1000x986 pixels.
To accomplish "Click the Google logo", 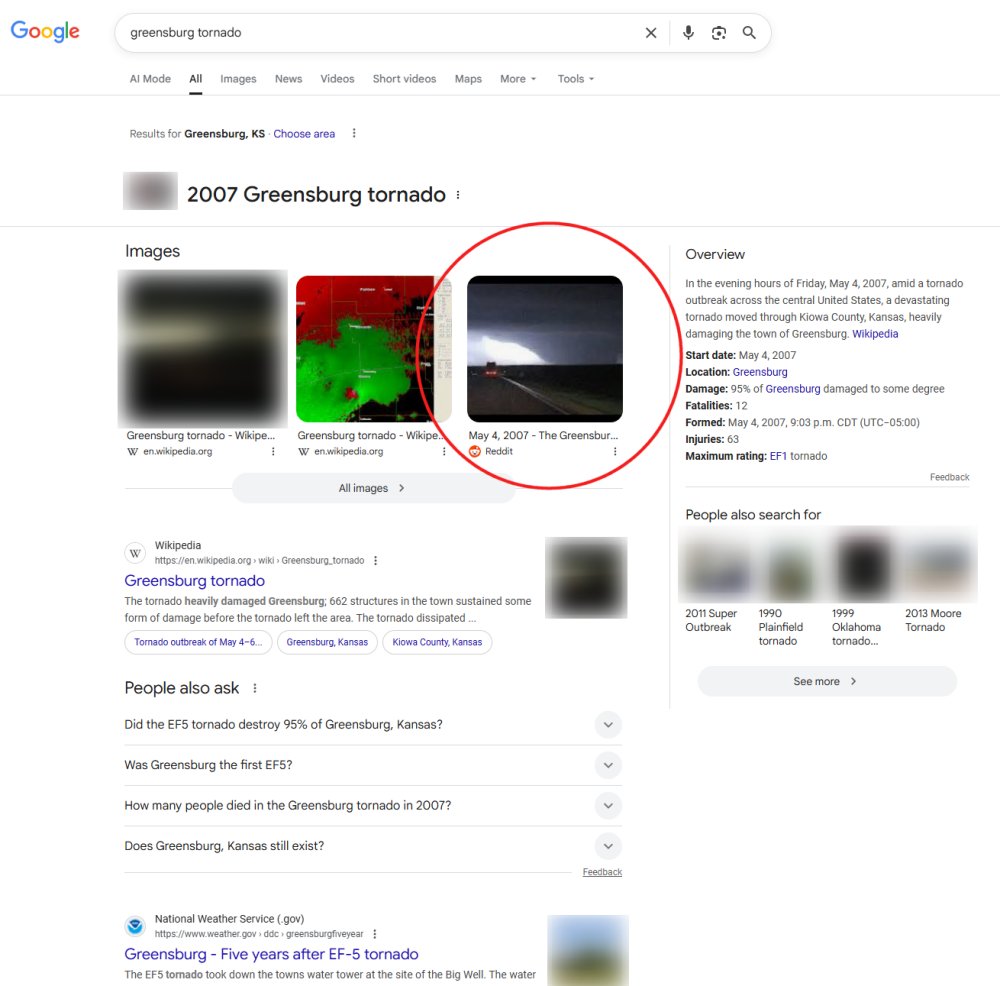I will tap(45, 32).
